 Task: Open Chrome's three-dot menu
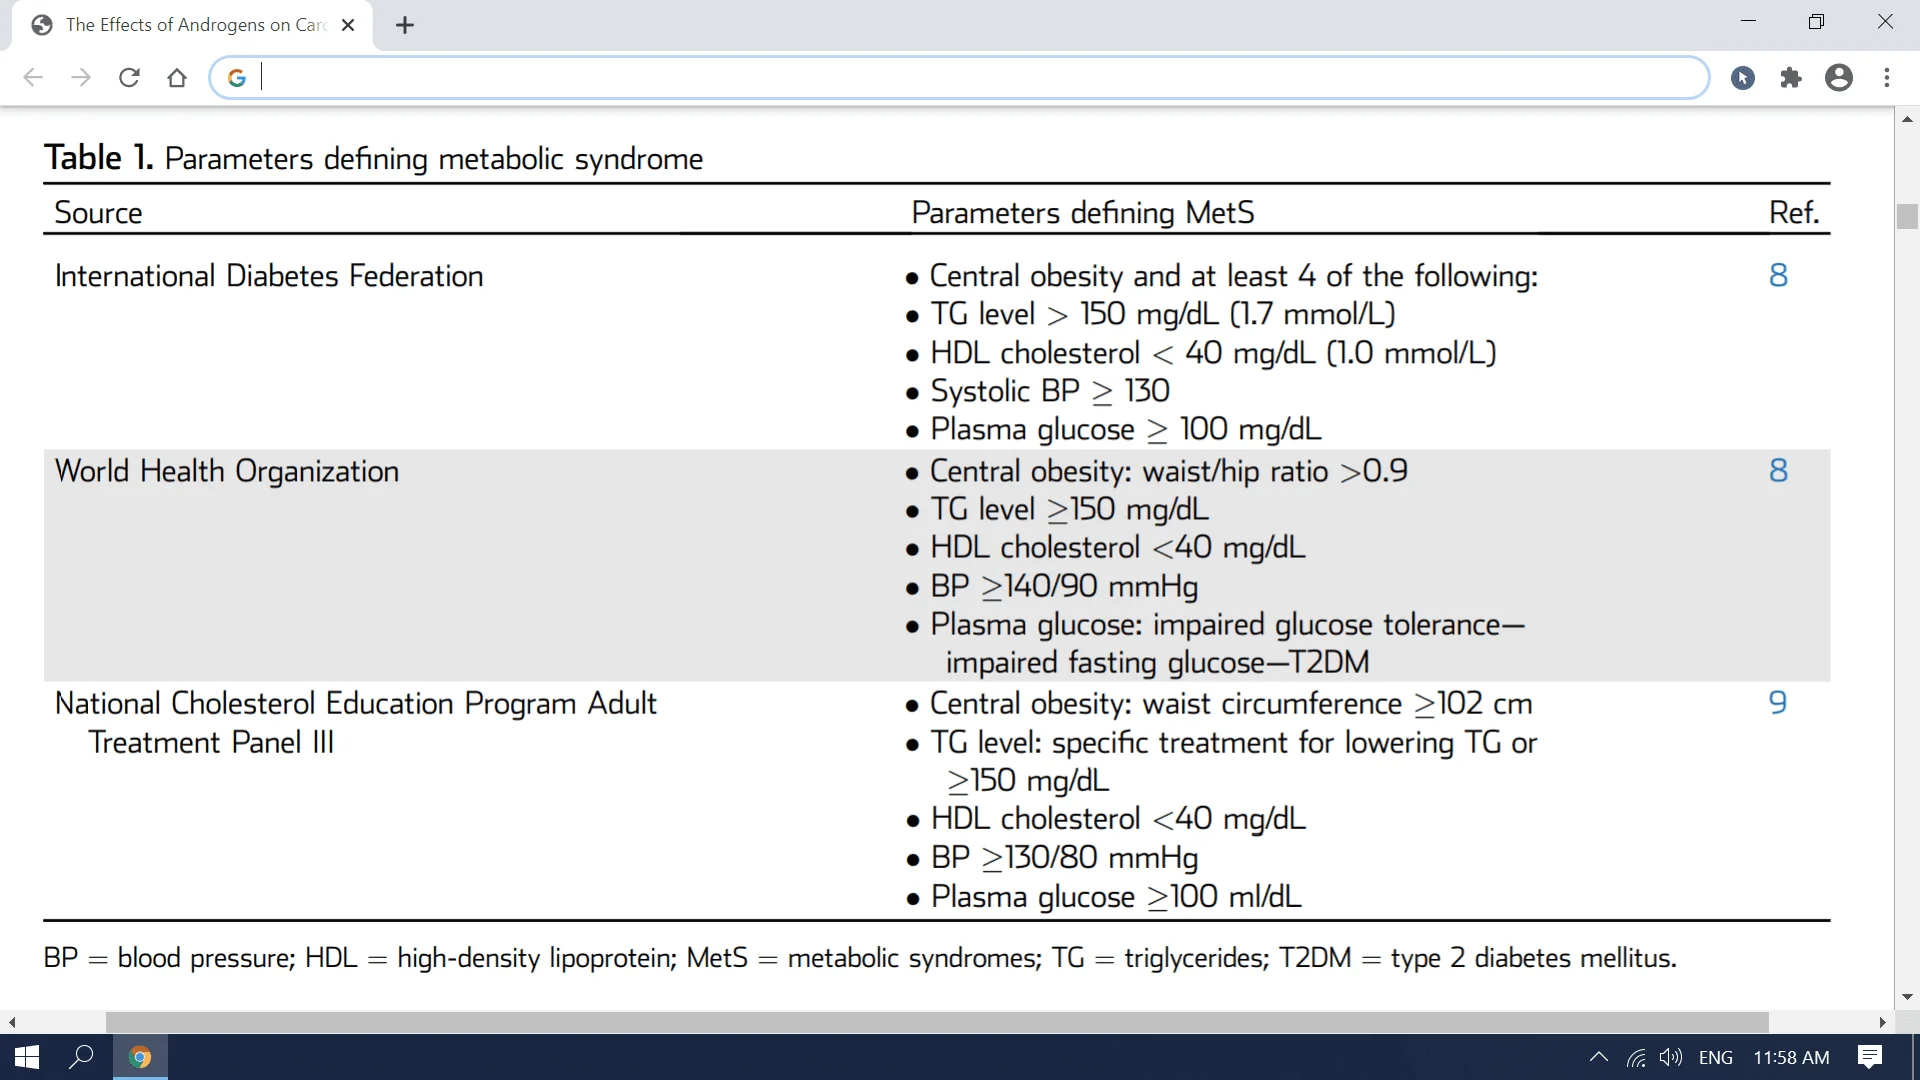tap(1887, 78)
